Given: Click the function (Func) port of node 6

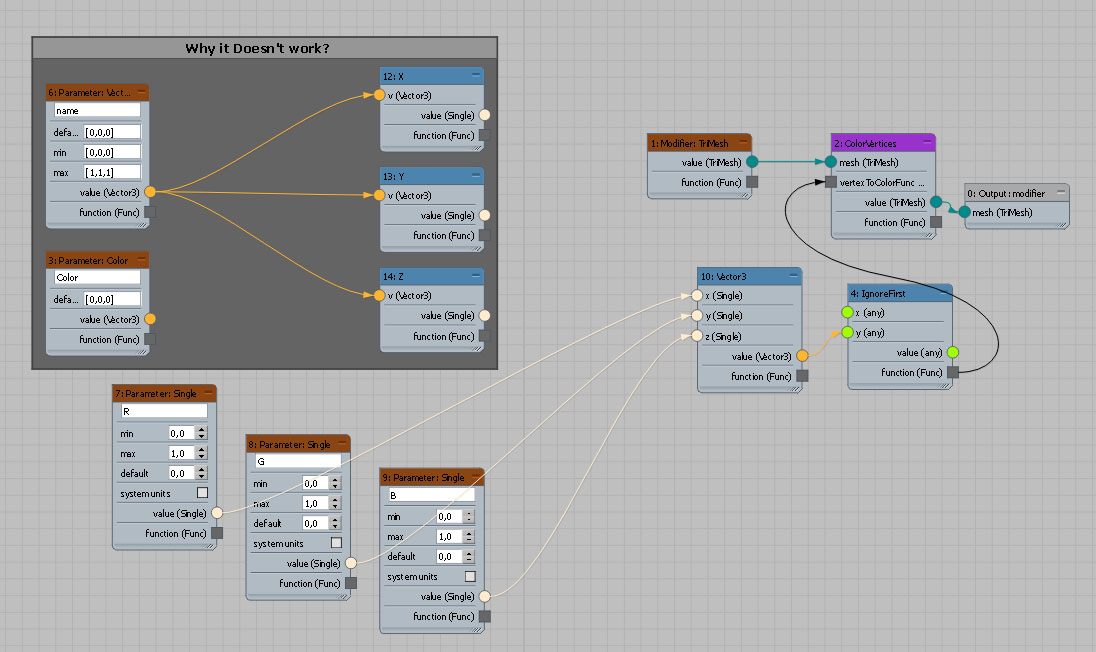Looking at the screenshot, I should [x=150, y=212].
